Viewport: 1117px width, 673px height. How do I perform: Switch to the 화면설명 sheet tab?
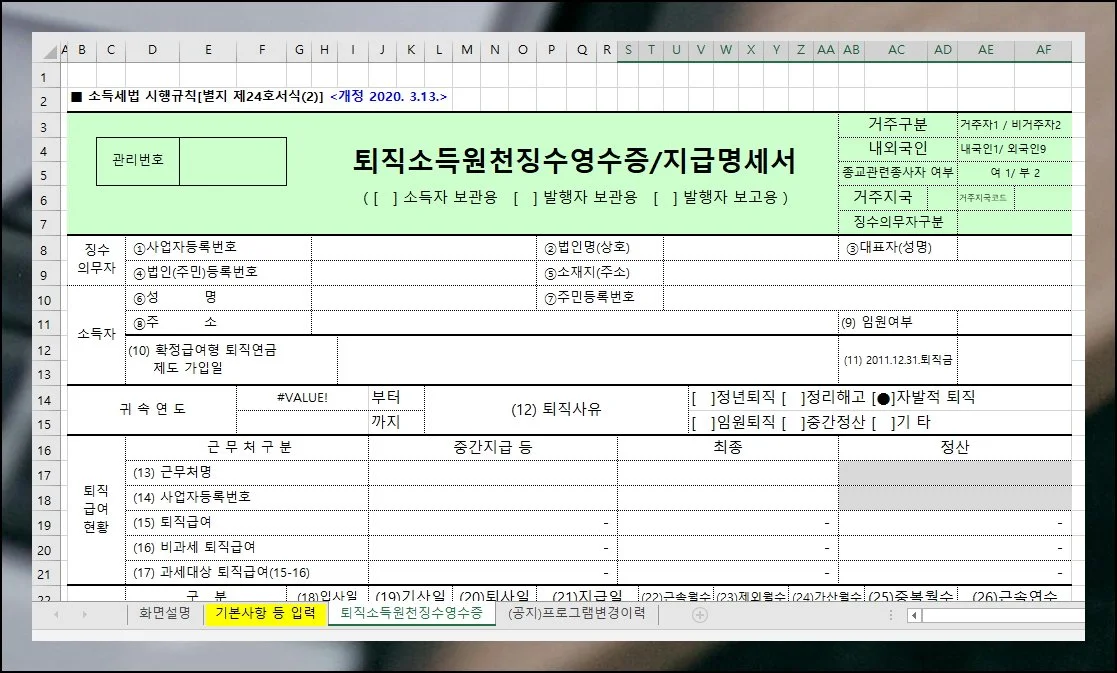(165, 614)
